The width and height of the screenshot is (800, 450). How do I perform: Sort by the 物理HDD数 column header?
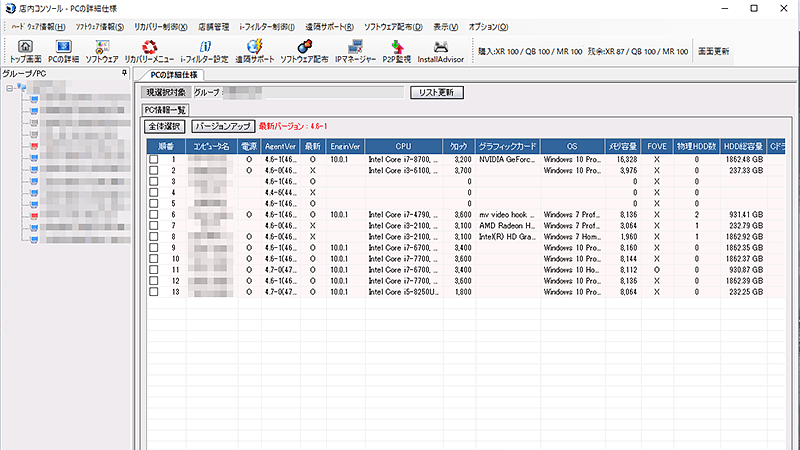click(x=697, y=146)
